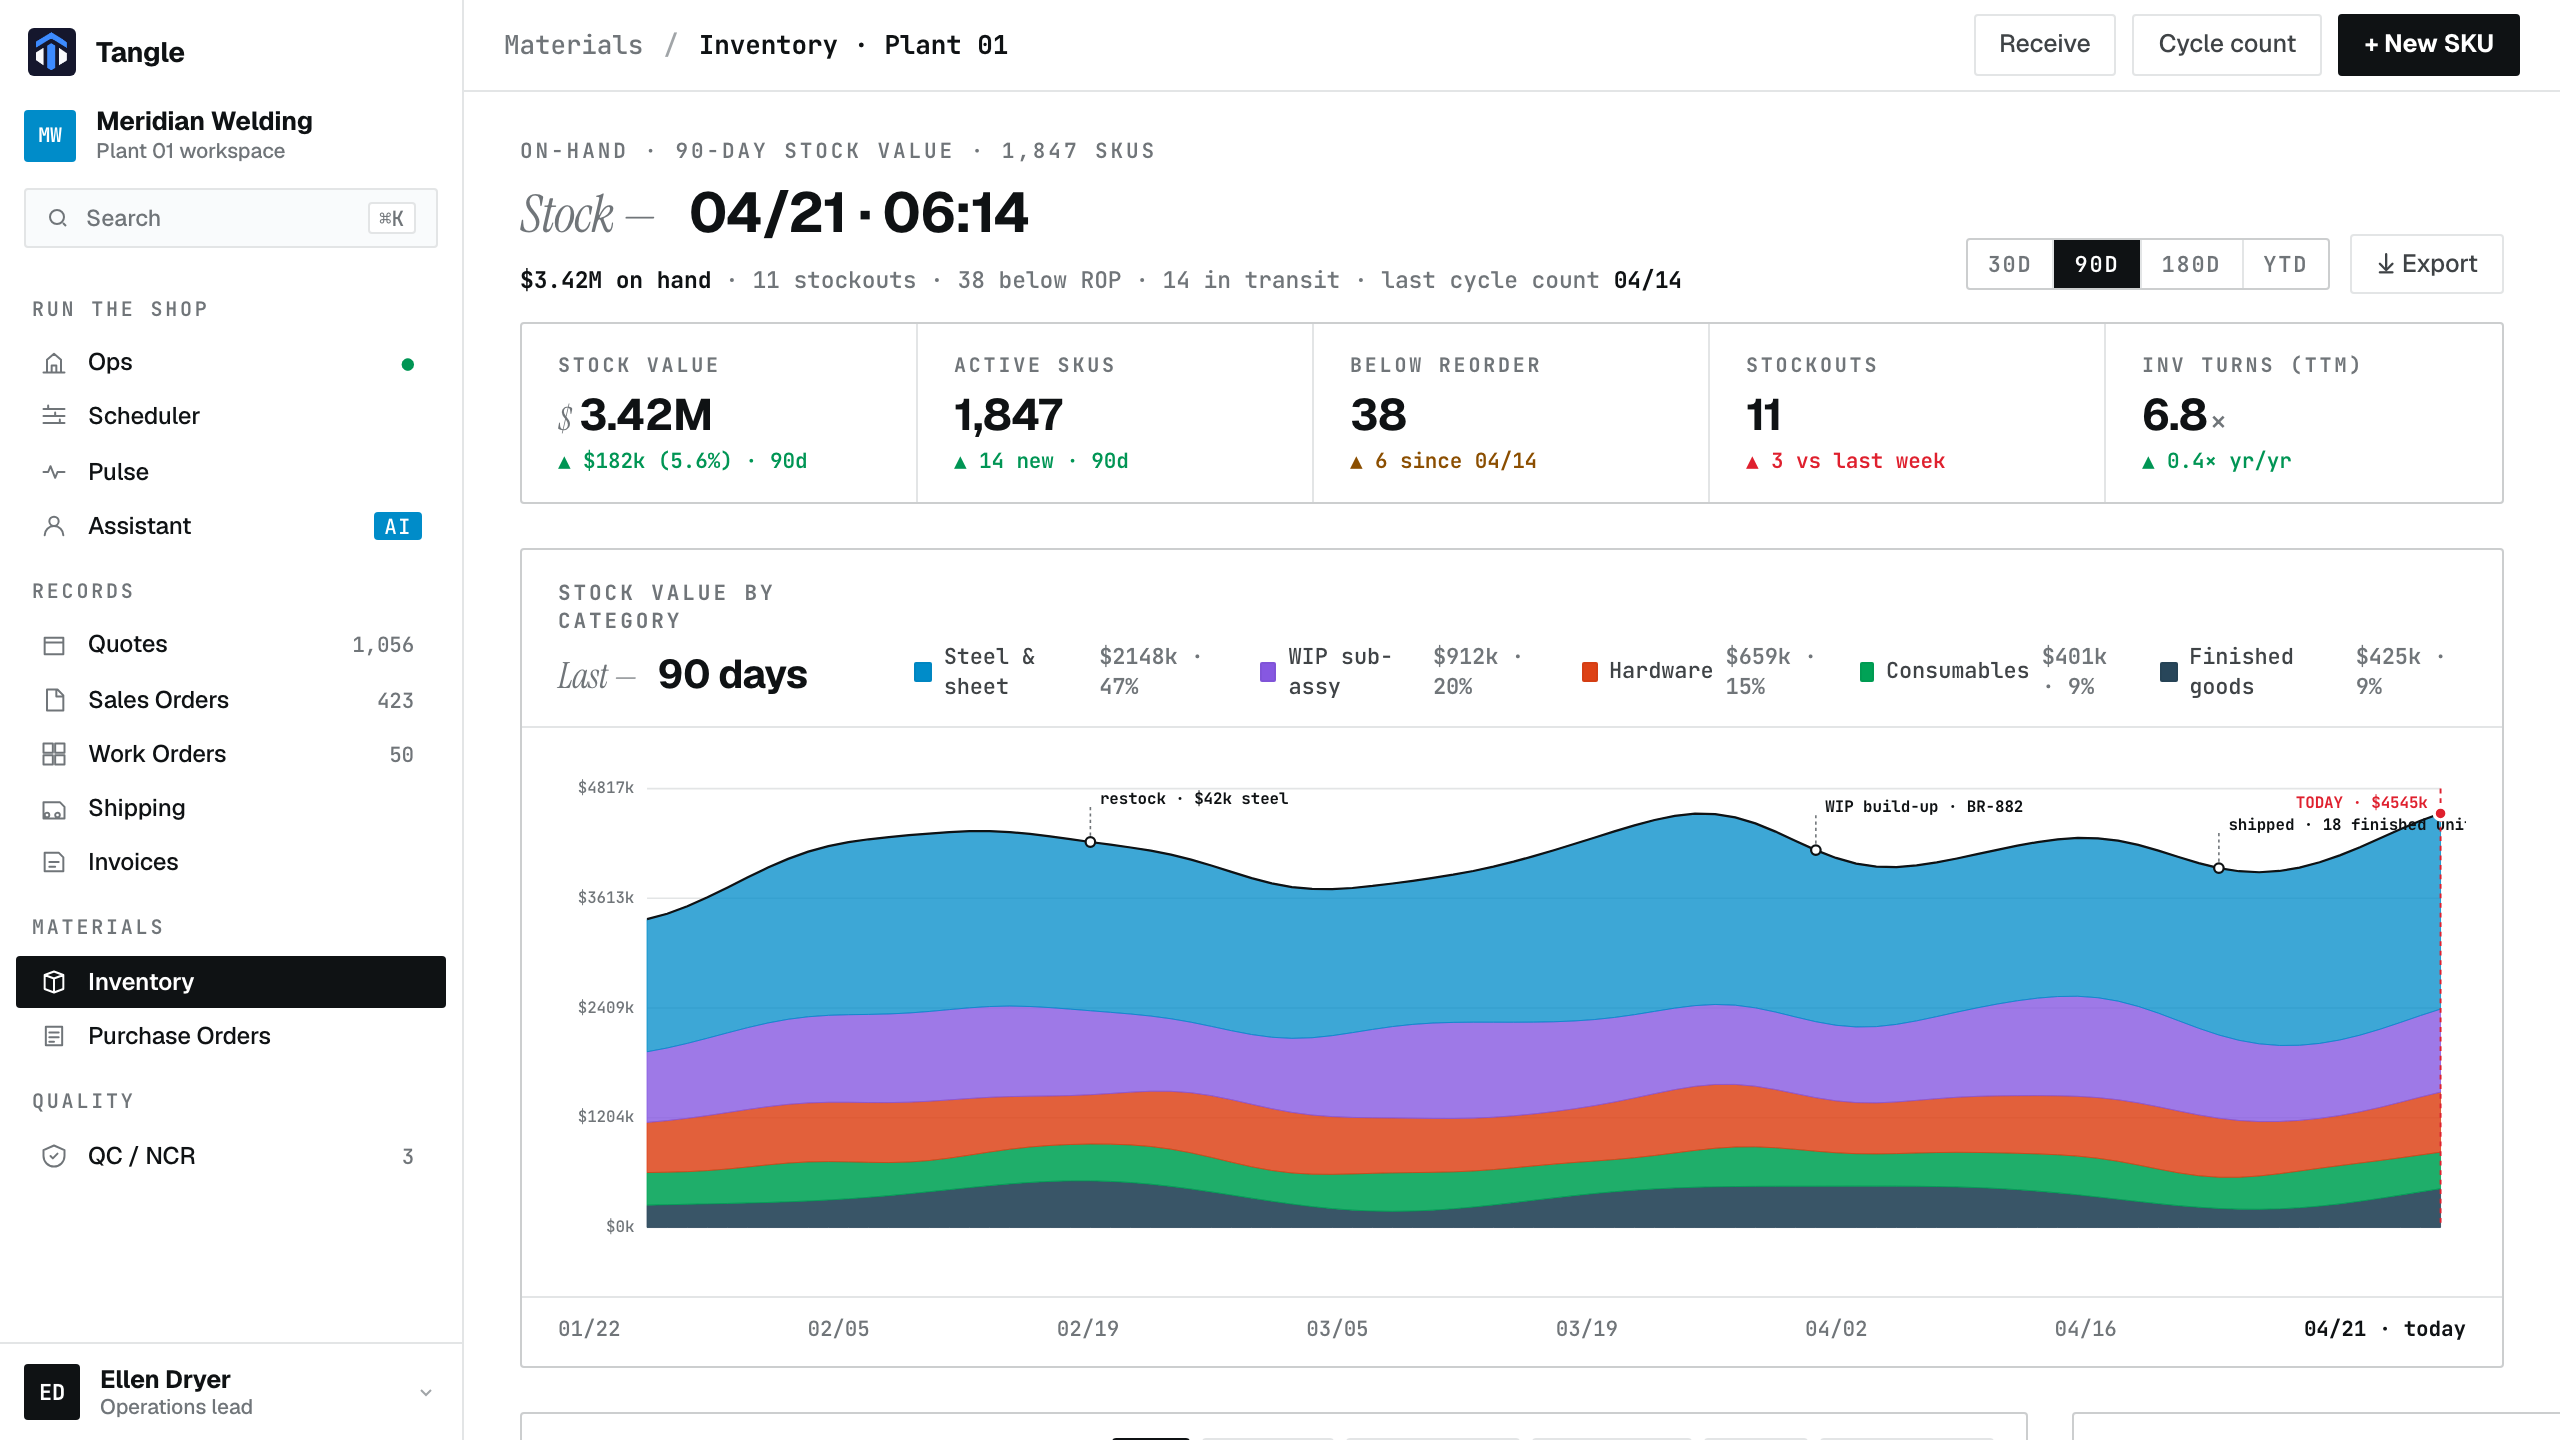
Task: Select the 90D time range
Action: click(2096, 264)
